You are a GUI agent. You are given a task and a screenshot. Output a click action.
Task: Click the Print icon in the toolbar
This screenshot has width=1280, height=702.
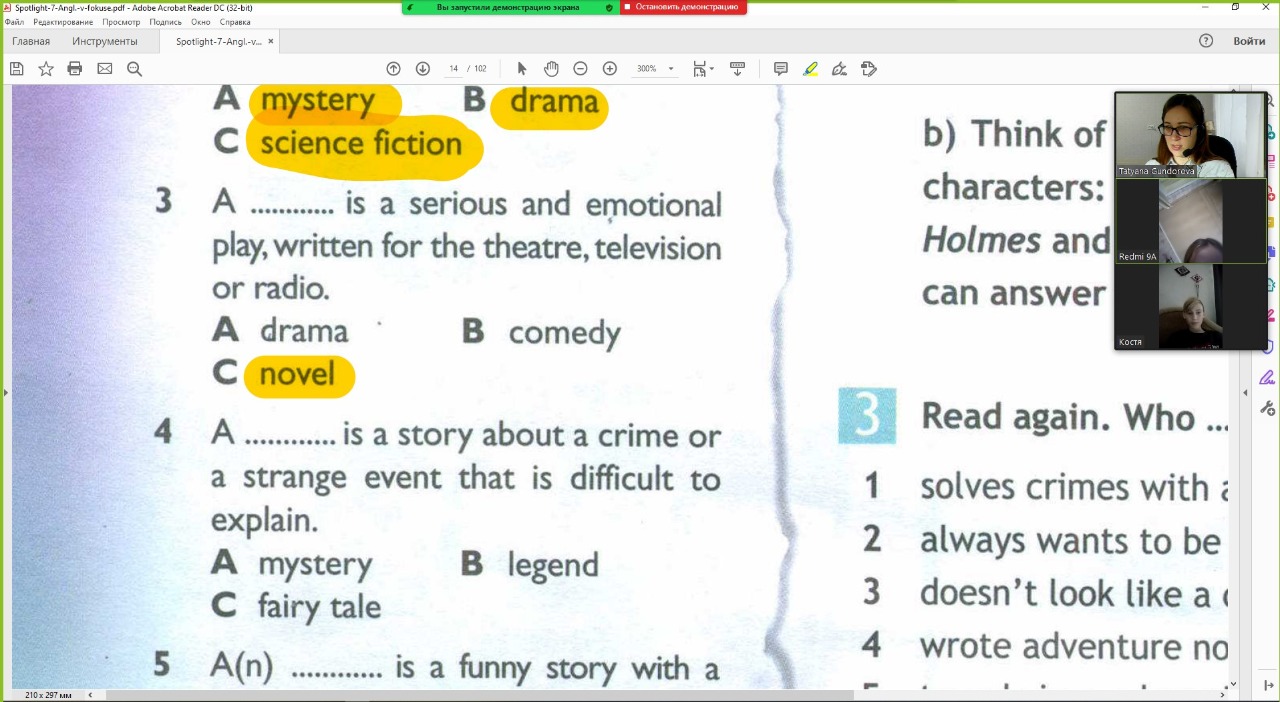point(75,69)
